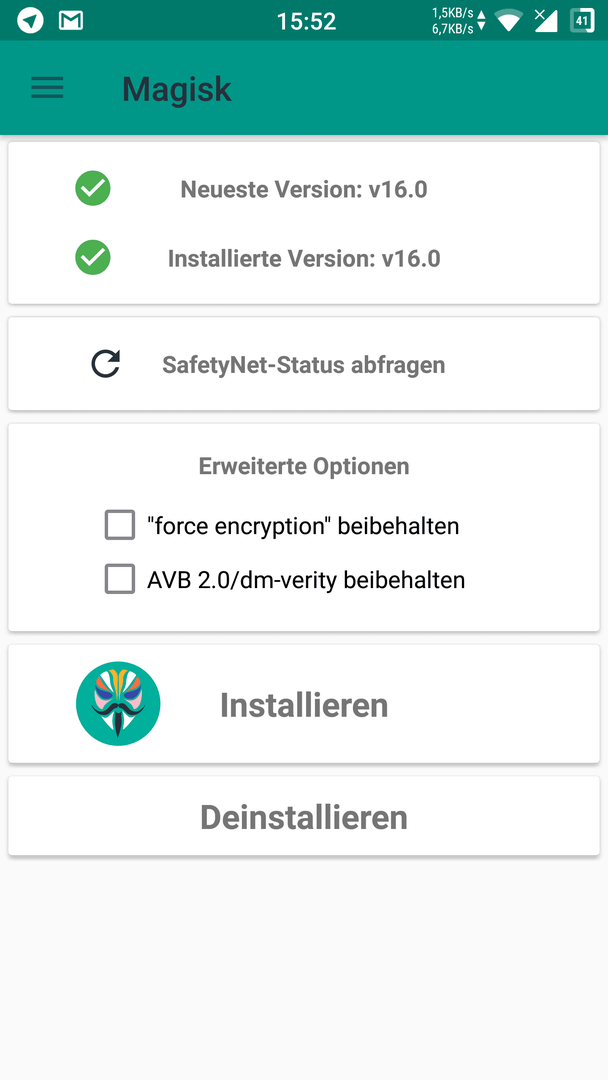Tap the "force encryption" beibehalten label
The height and width of the screenshot is (1080, 608).
pos(303,526)
